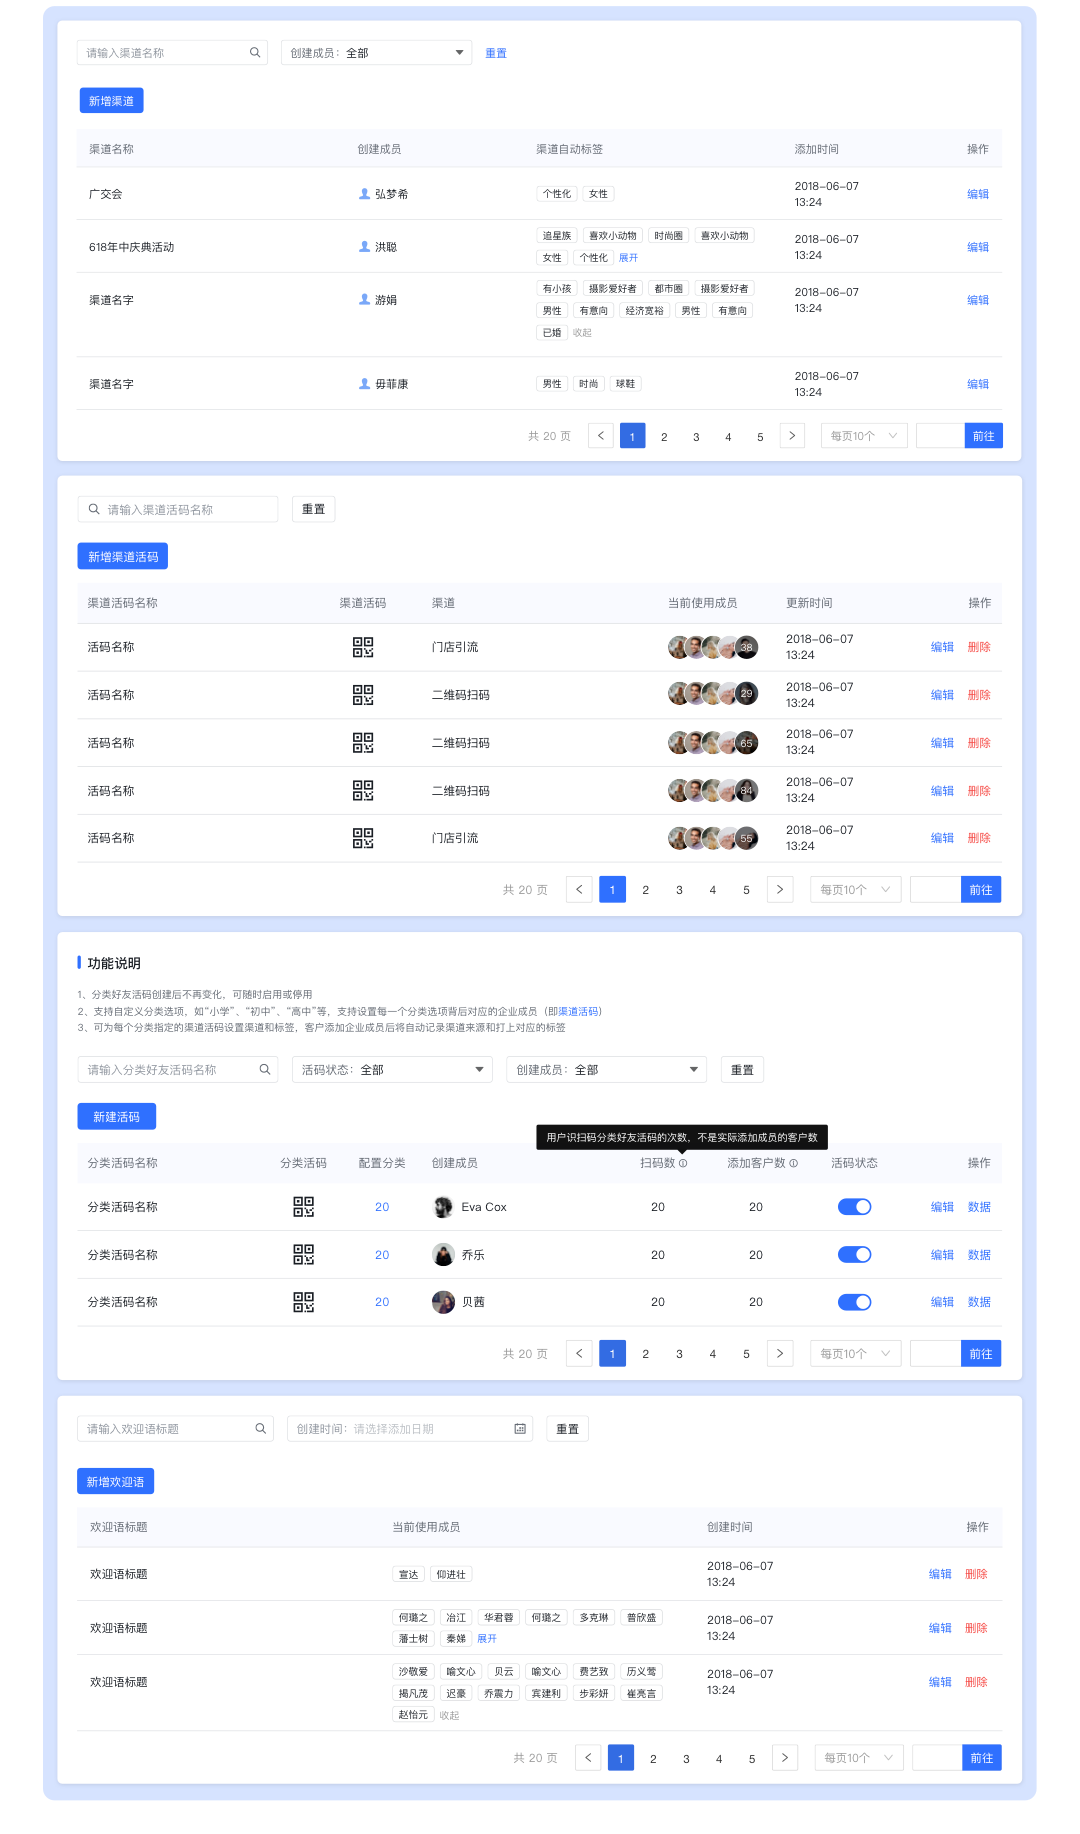The image size is (1080, 1834).
Task: Click next-page arrow in first table pagination
Action: coord(792,436)
